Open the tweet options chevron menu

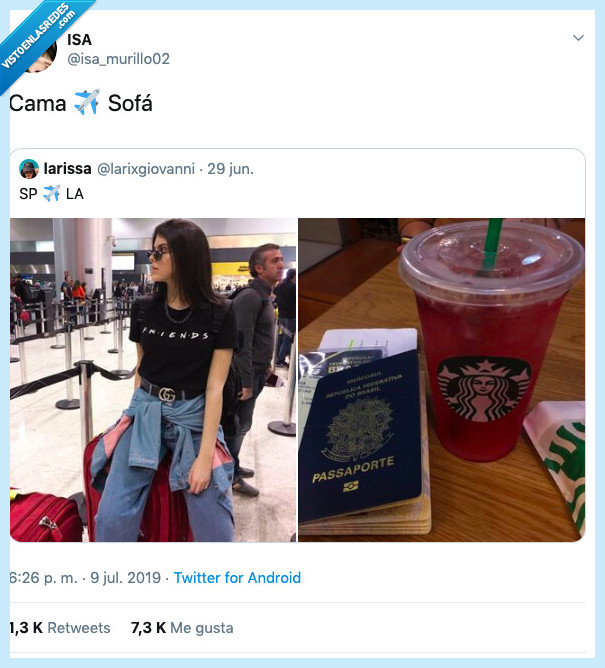point(578,38)
